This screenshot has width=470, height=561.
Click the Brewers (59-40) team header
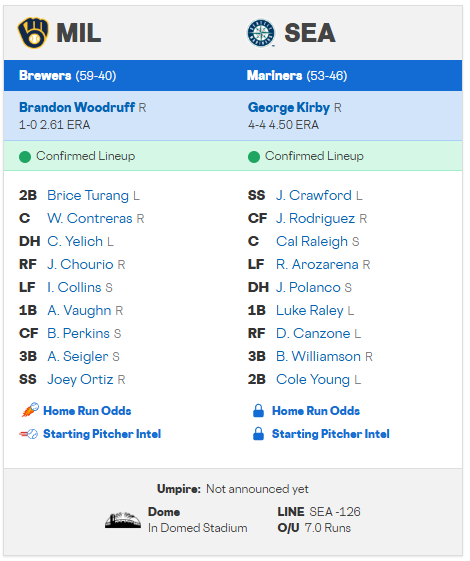coord(68,75)
